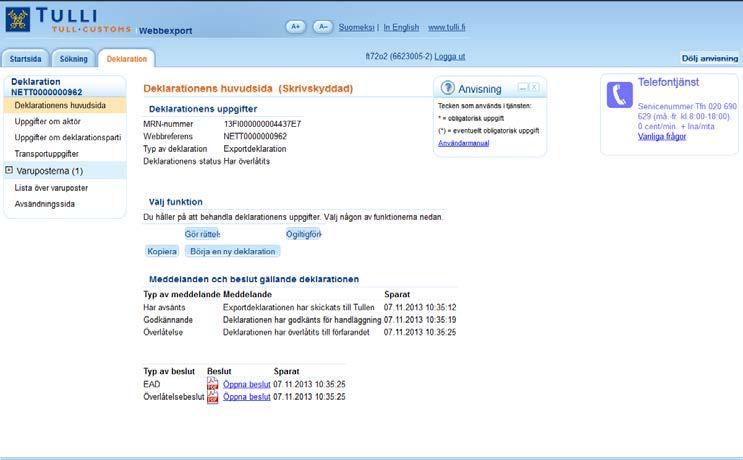
Task: Click Dölj anvisning to hide instructions
Action: pyautogui.click(x=710, y=58)
